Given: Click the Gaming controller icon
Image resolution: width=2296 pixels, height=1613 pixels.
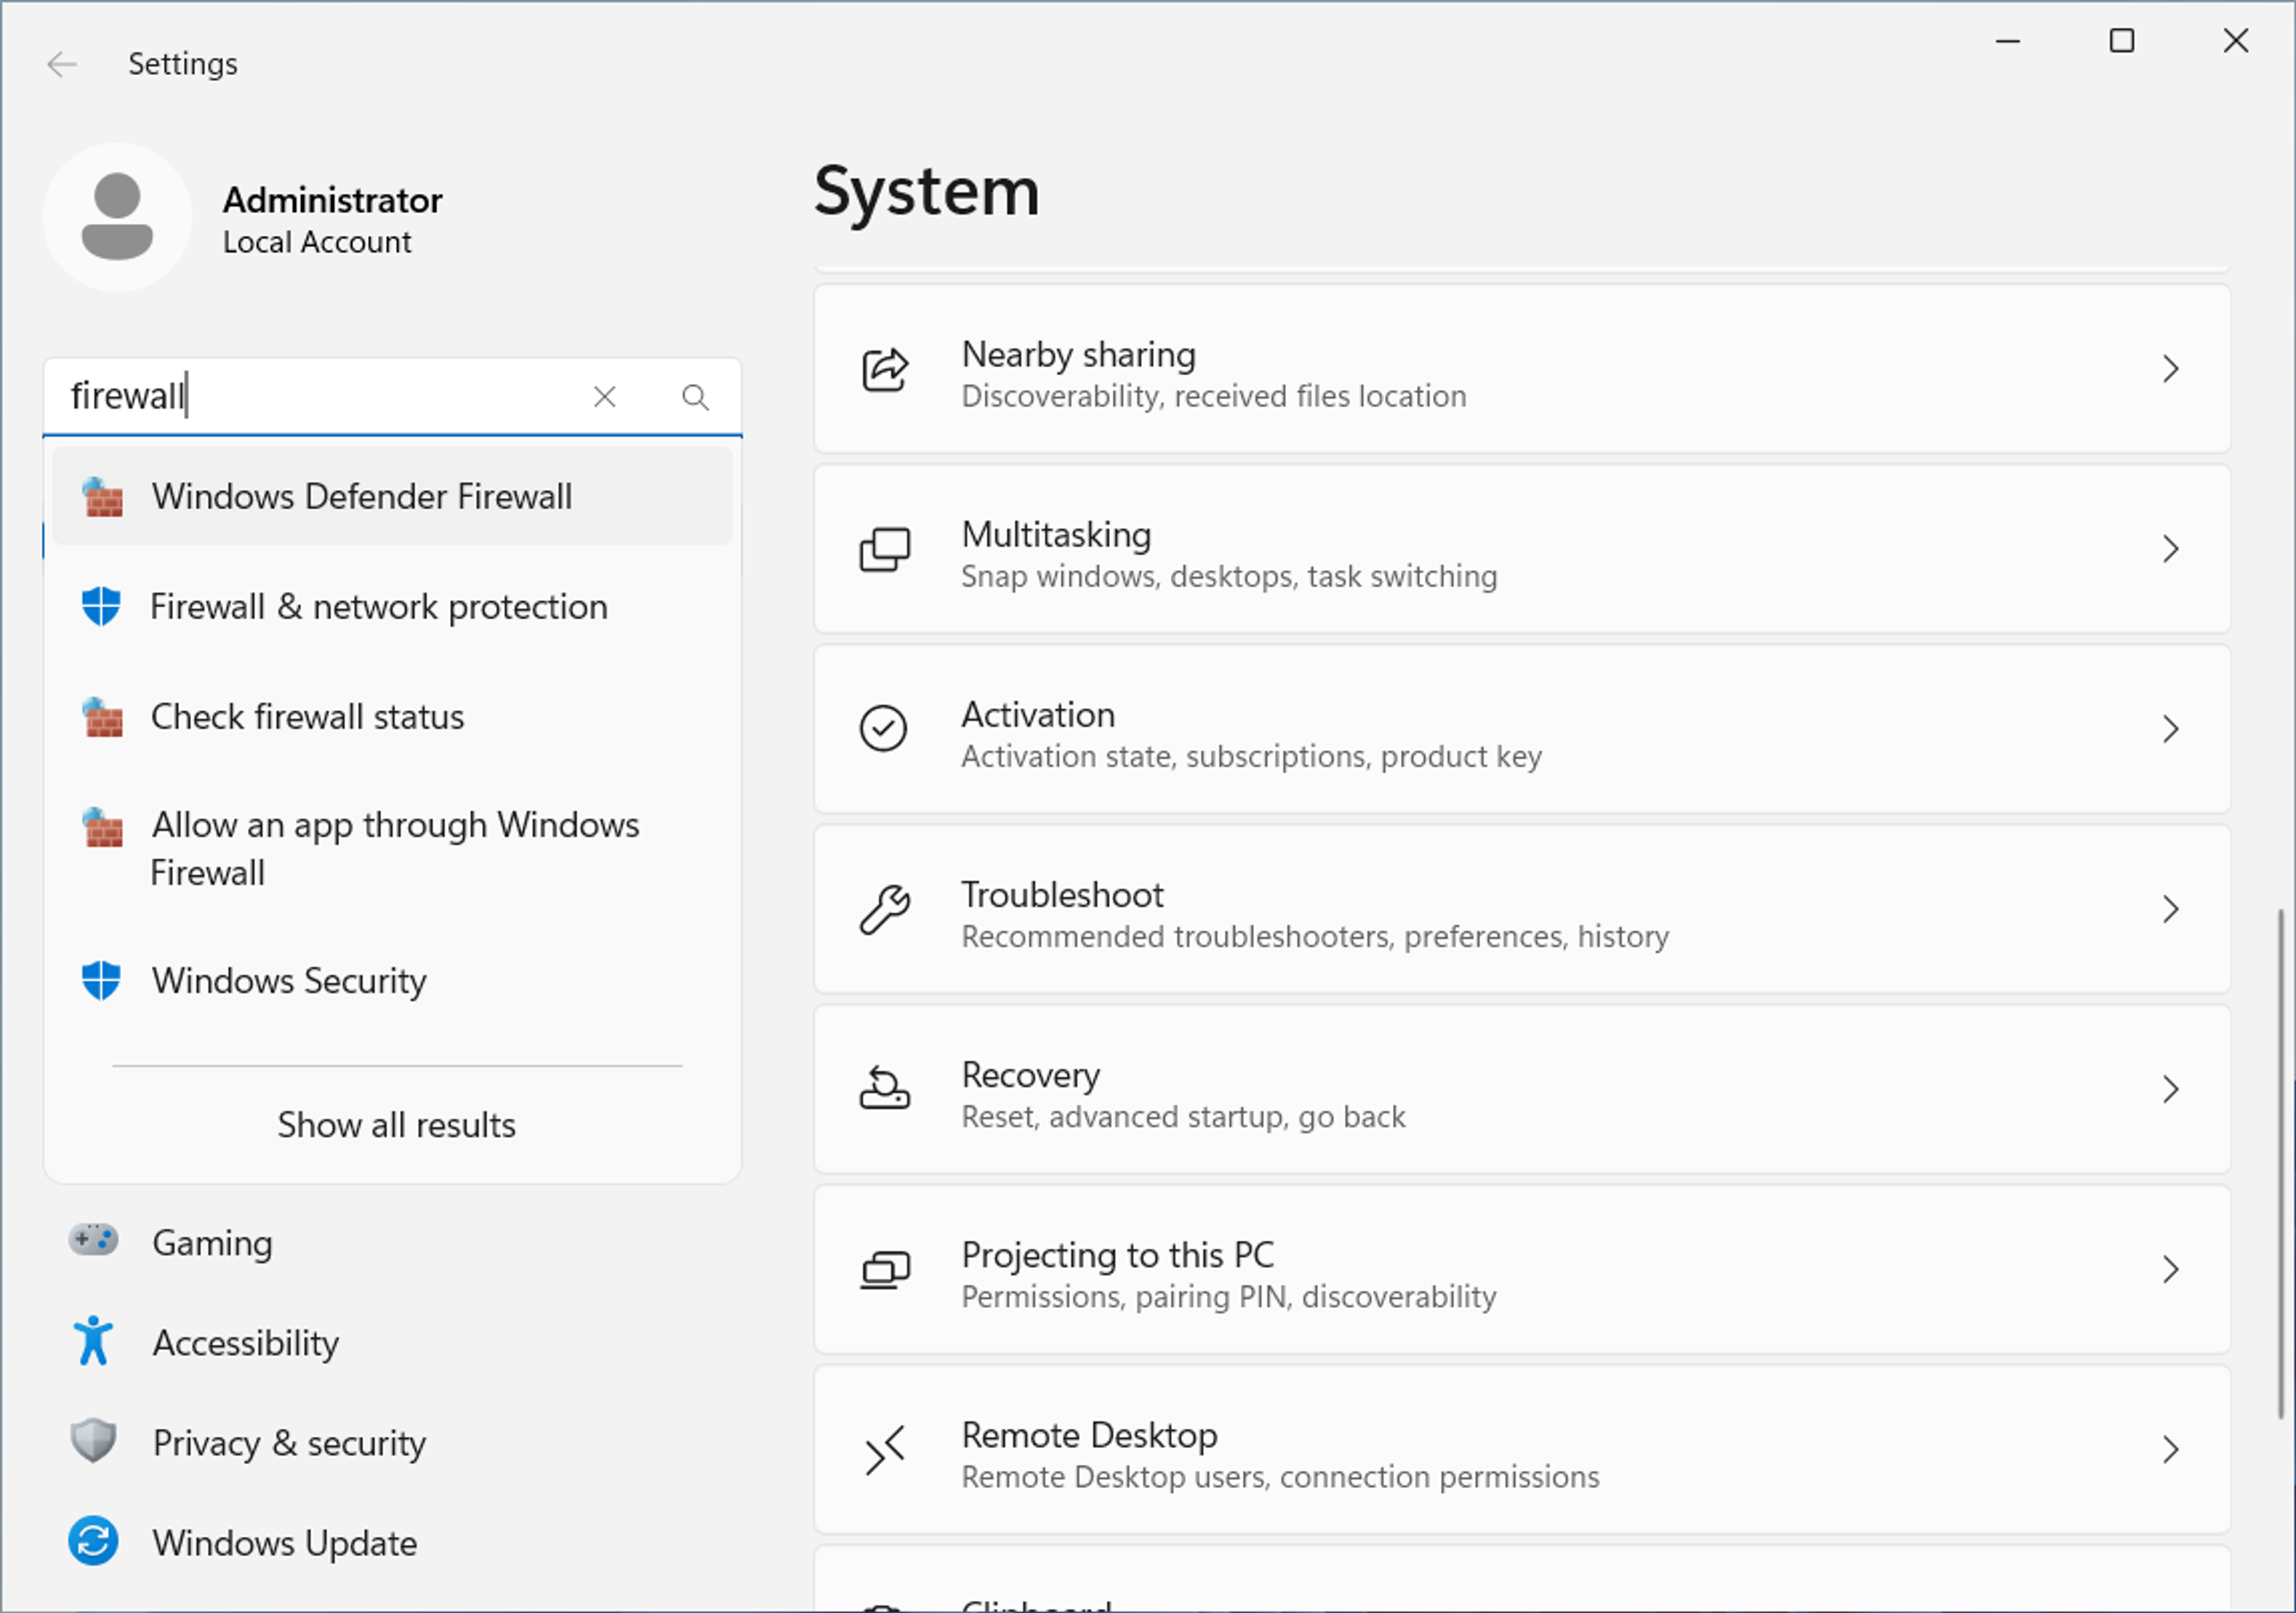Looking at the screenshot, I should click(93, 1241).
